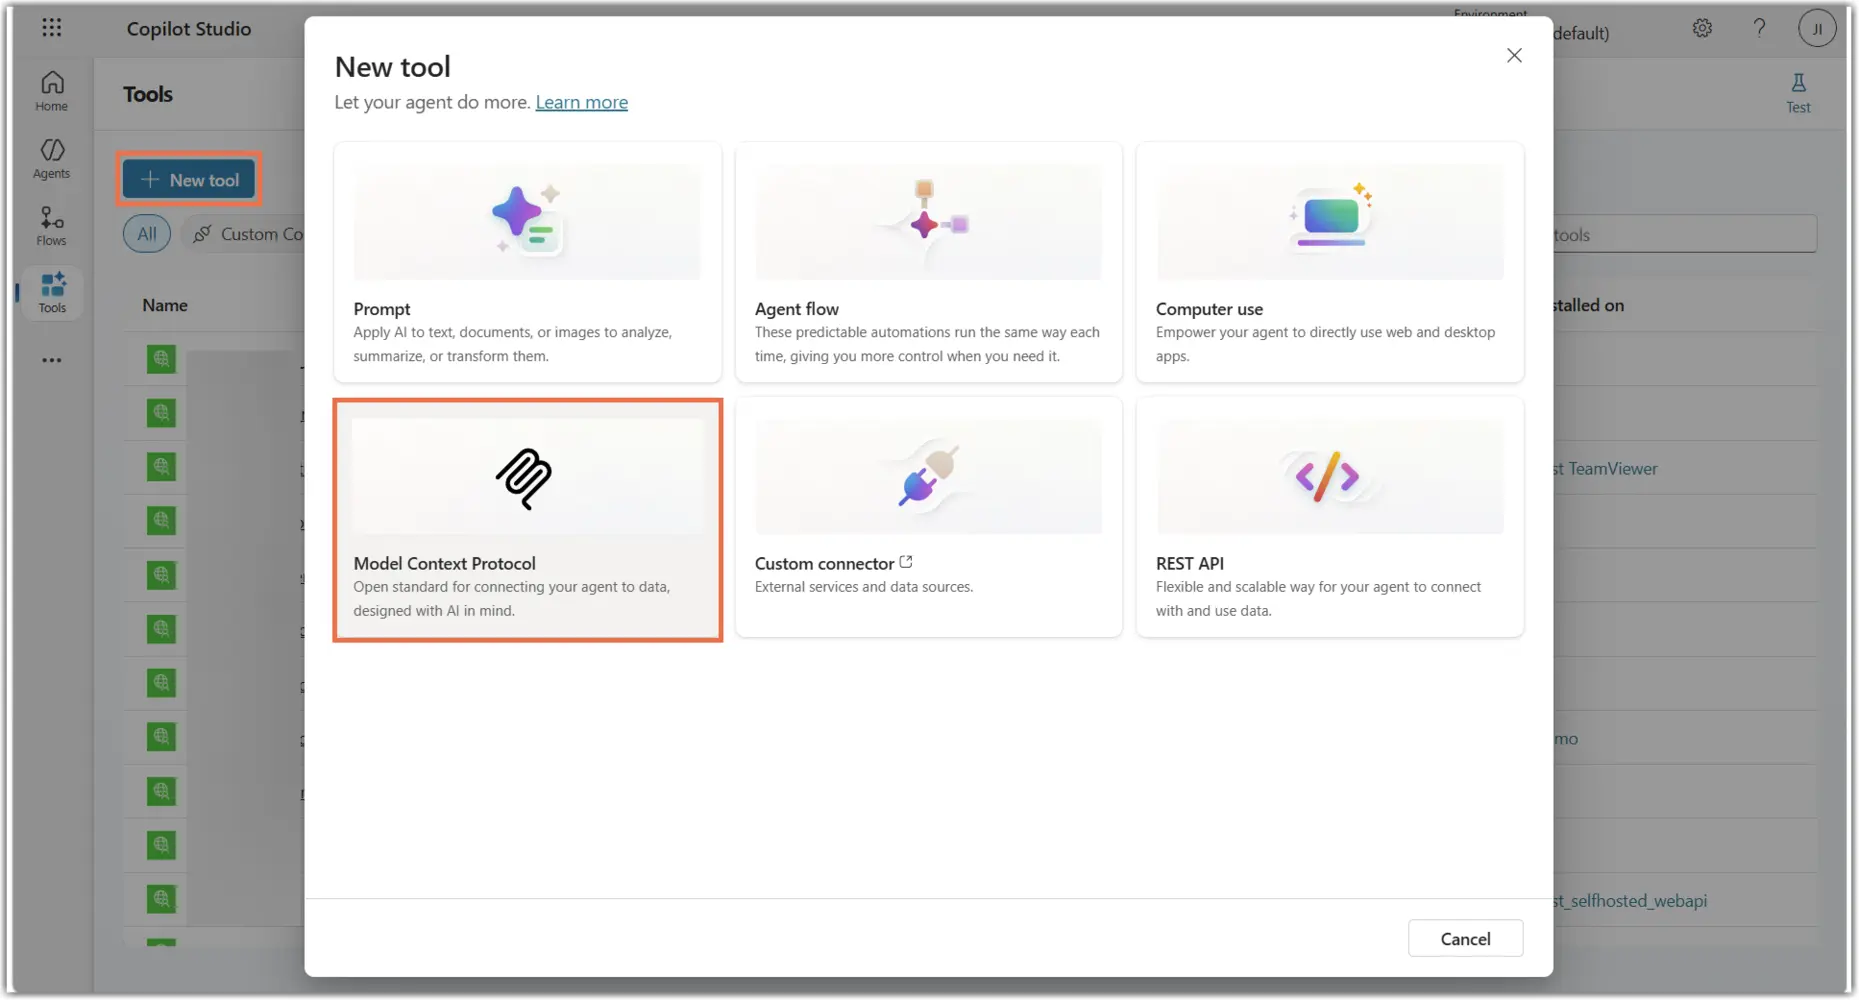Choose the Prompt tool title
Viewport: 1859px width, 1000px height.
pyautogui.click(x=381, y=309)
